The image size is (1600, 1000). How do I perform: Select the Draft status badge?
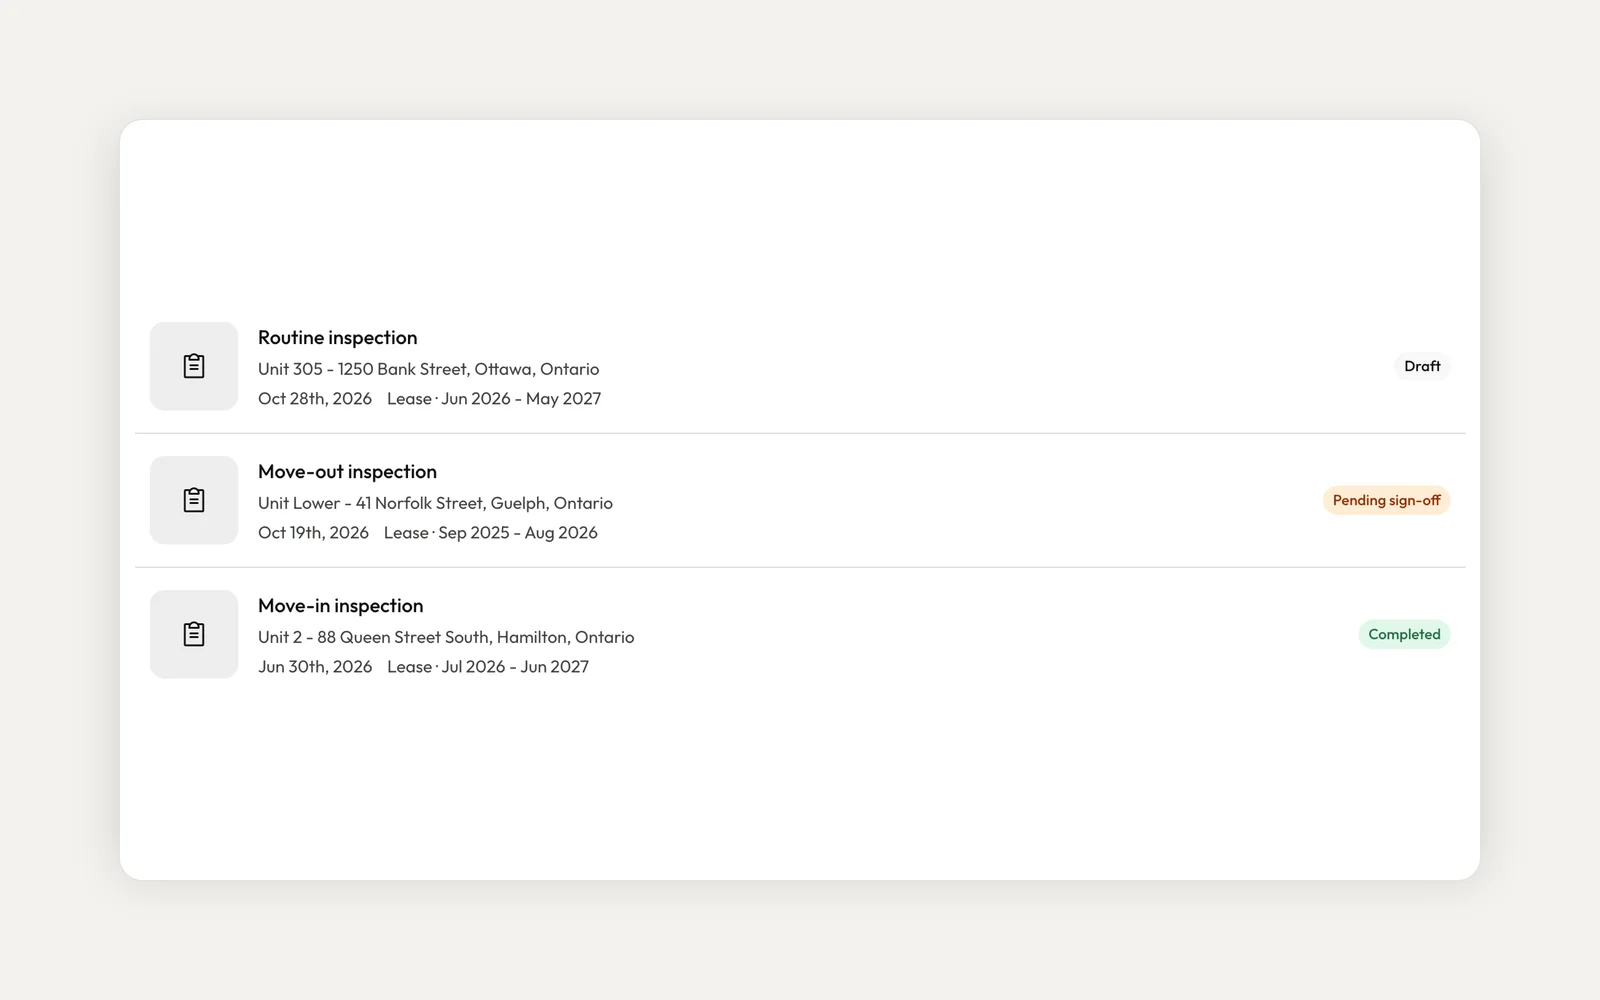1422,366
